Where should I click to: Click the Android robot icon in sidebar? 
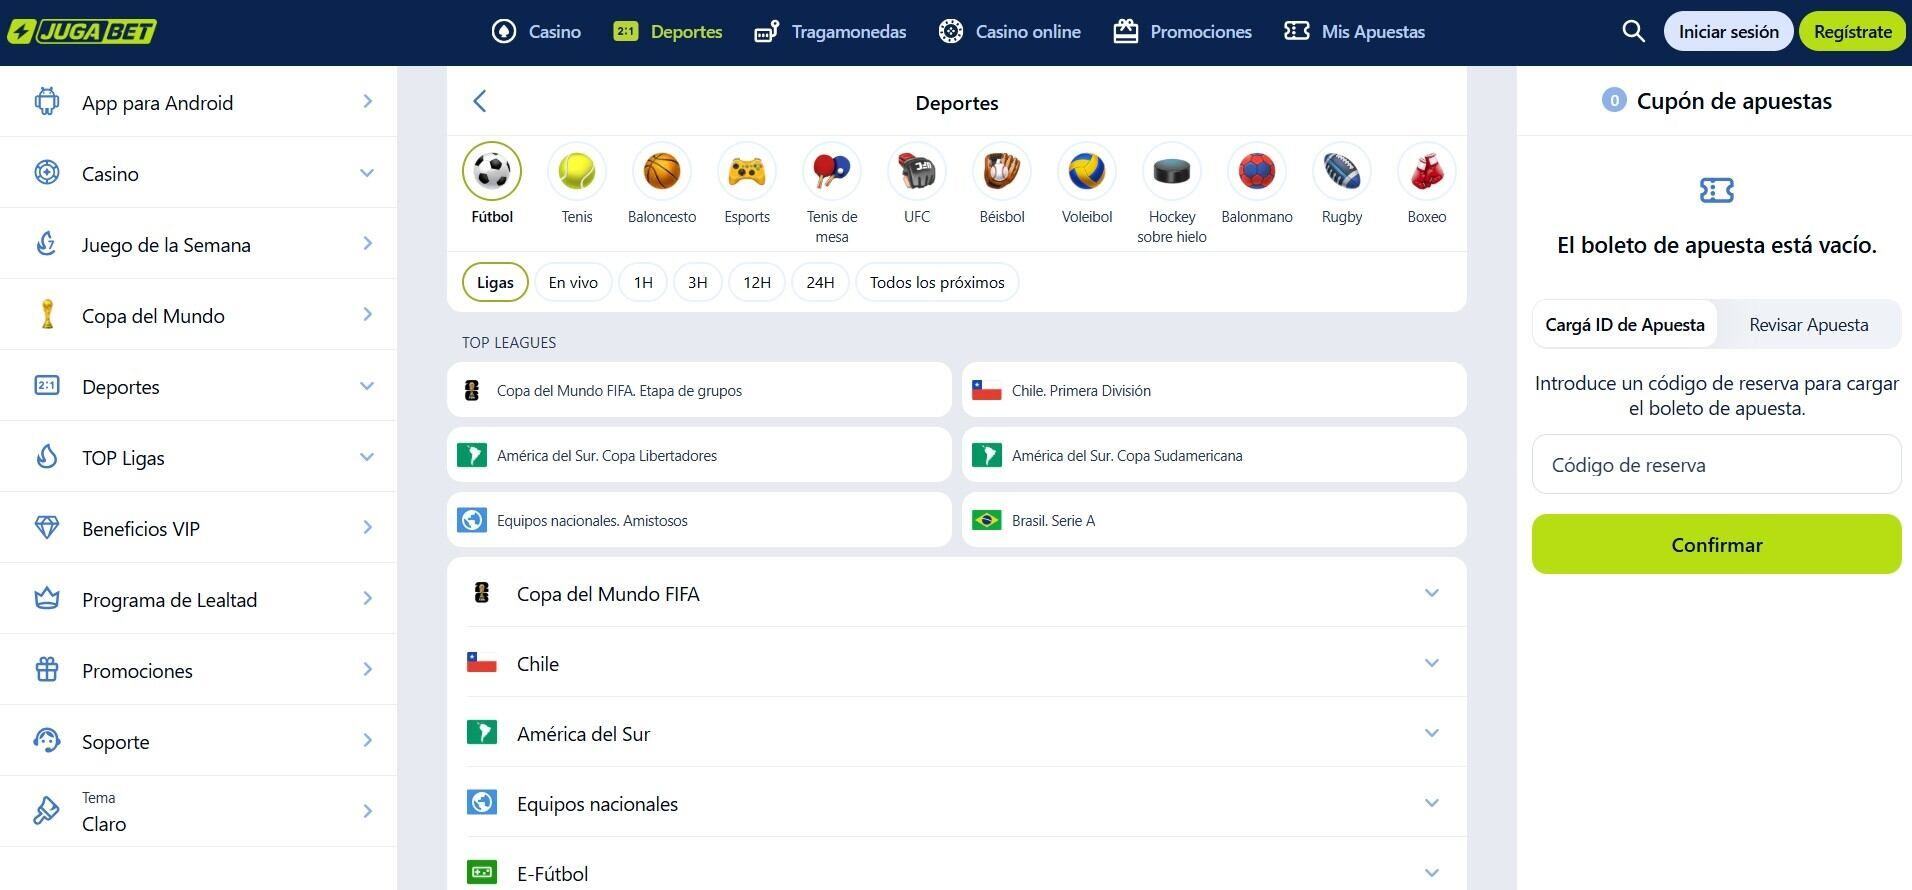[47, 102]
